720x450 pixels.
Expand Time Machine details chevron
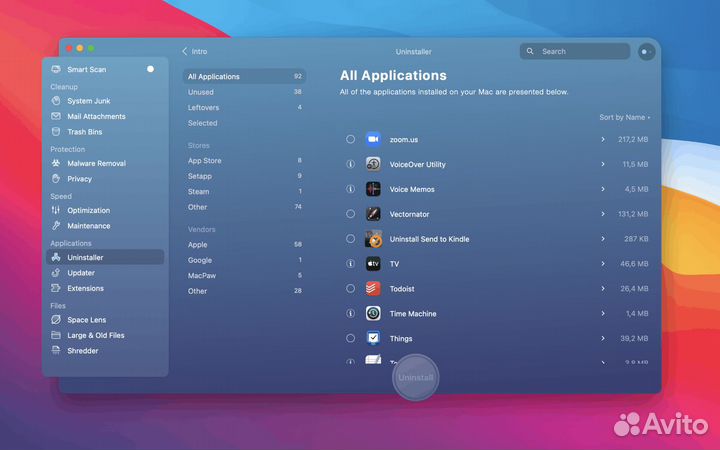603,313
